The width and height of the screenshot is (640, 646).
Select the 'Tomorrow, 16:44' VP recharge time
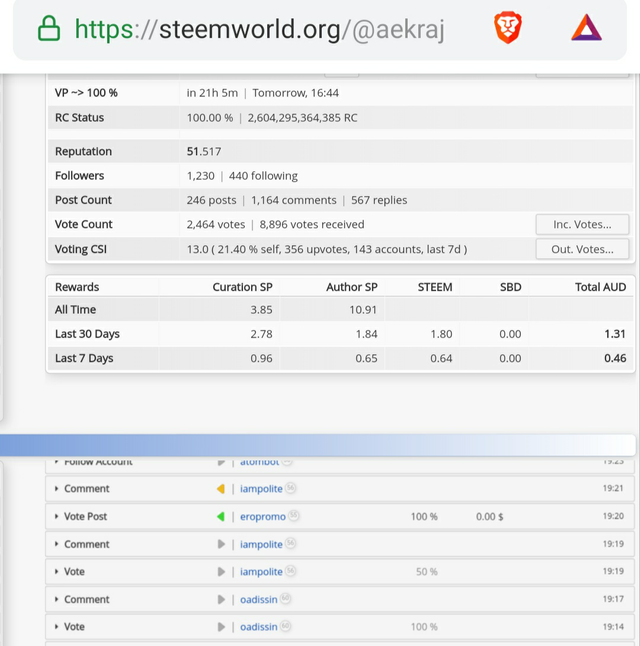295,93
